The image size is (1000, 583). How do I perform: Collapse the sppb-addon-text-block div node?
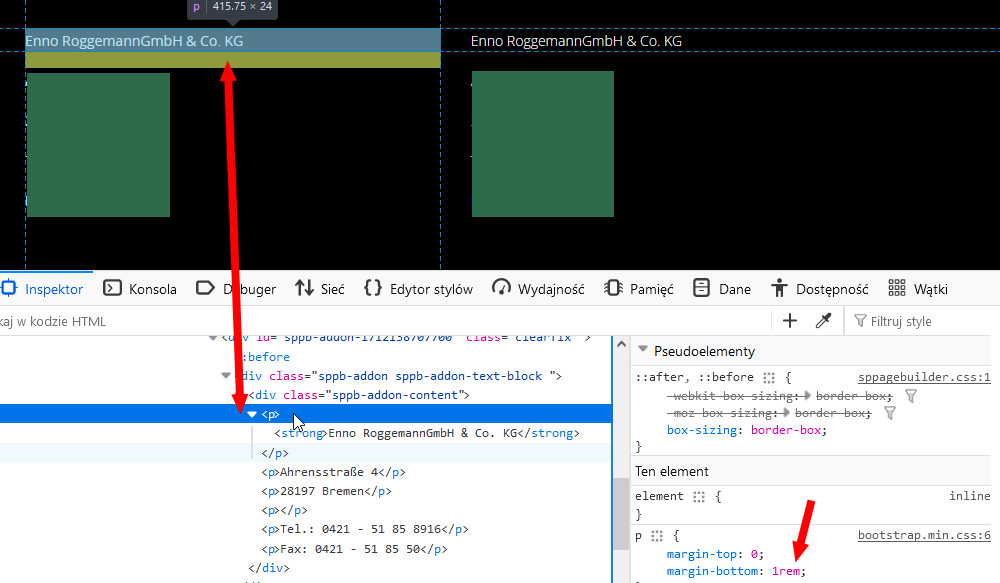click(226, 376)
